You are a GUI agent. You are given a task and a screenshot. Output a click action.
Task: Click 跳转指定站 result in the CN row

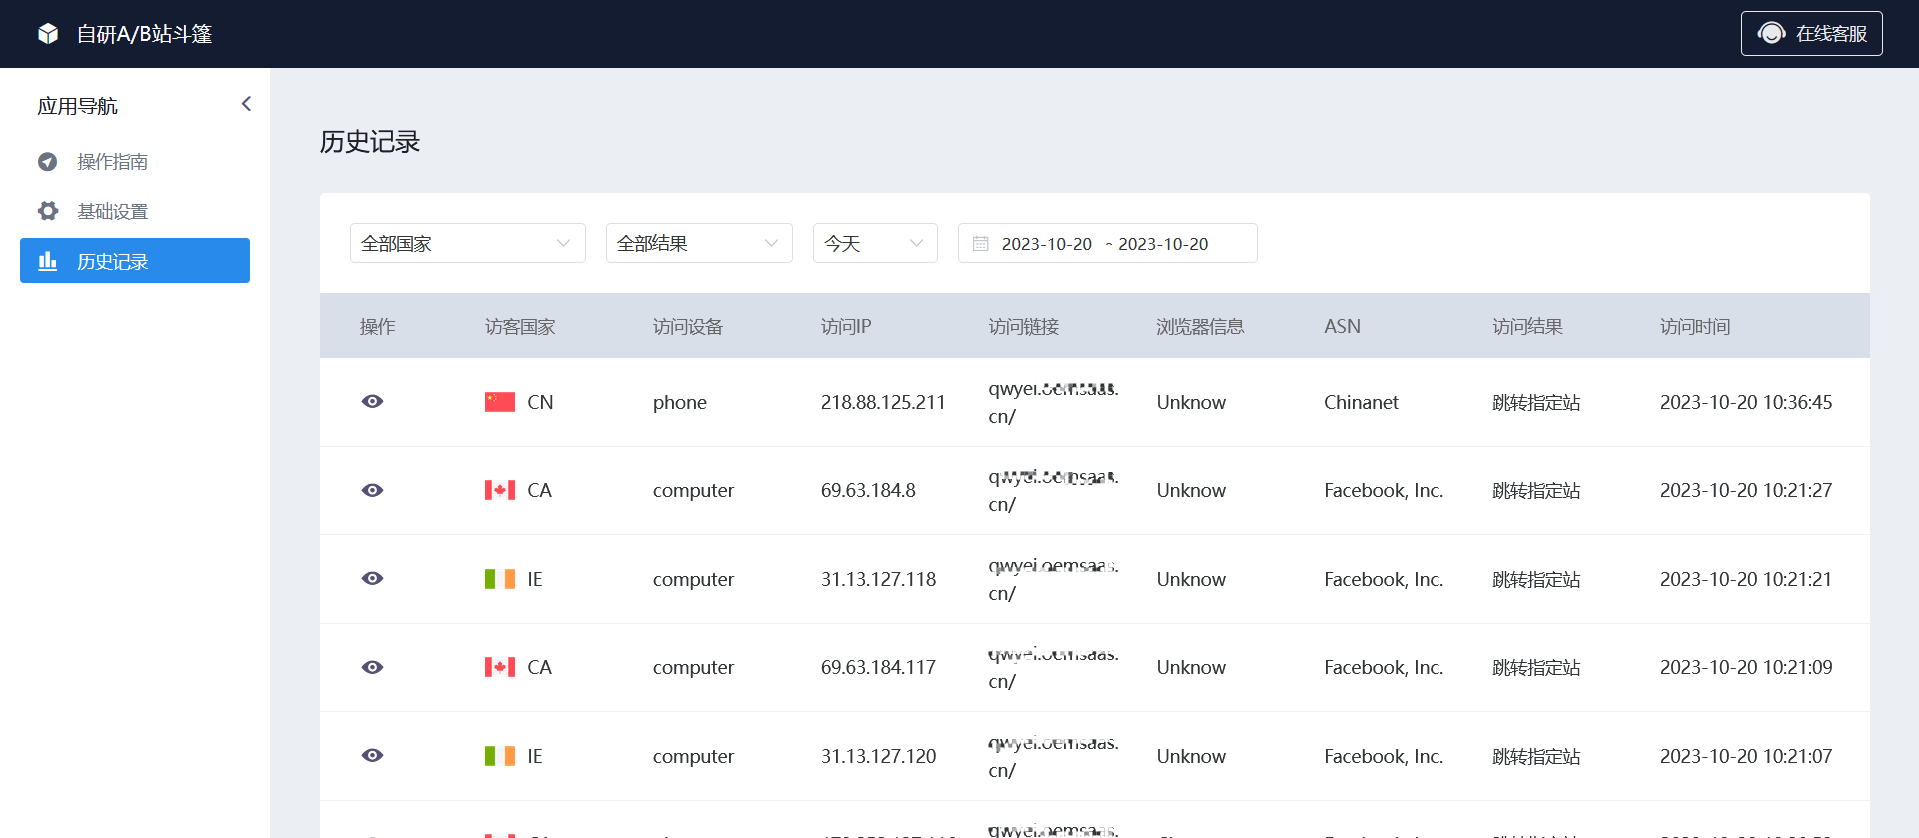coord(1536,402)
